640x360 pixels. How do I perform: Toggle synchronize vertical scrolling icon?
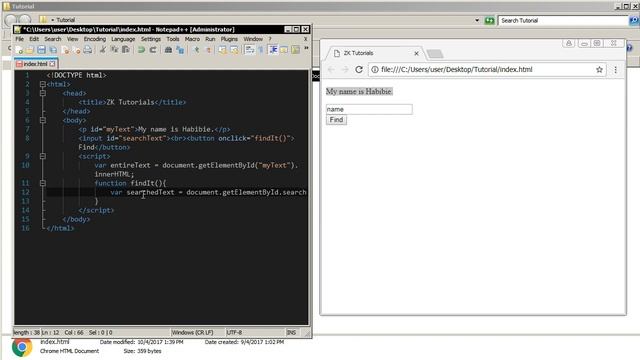222,50
